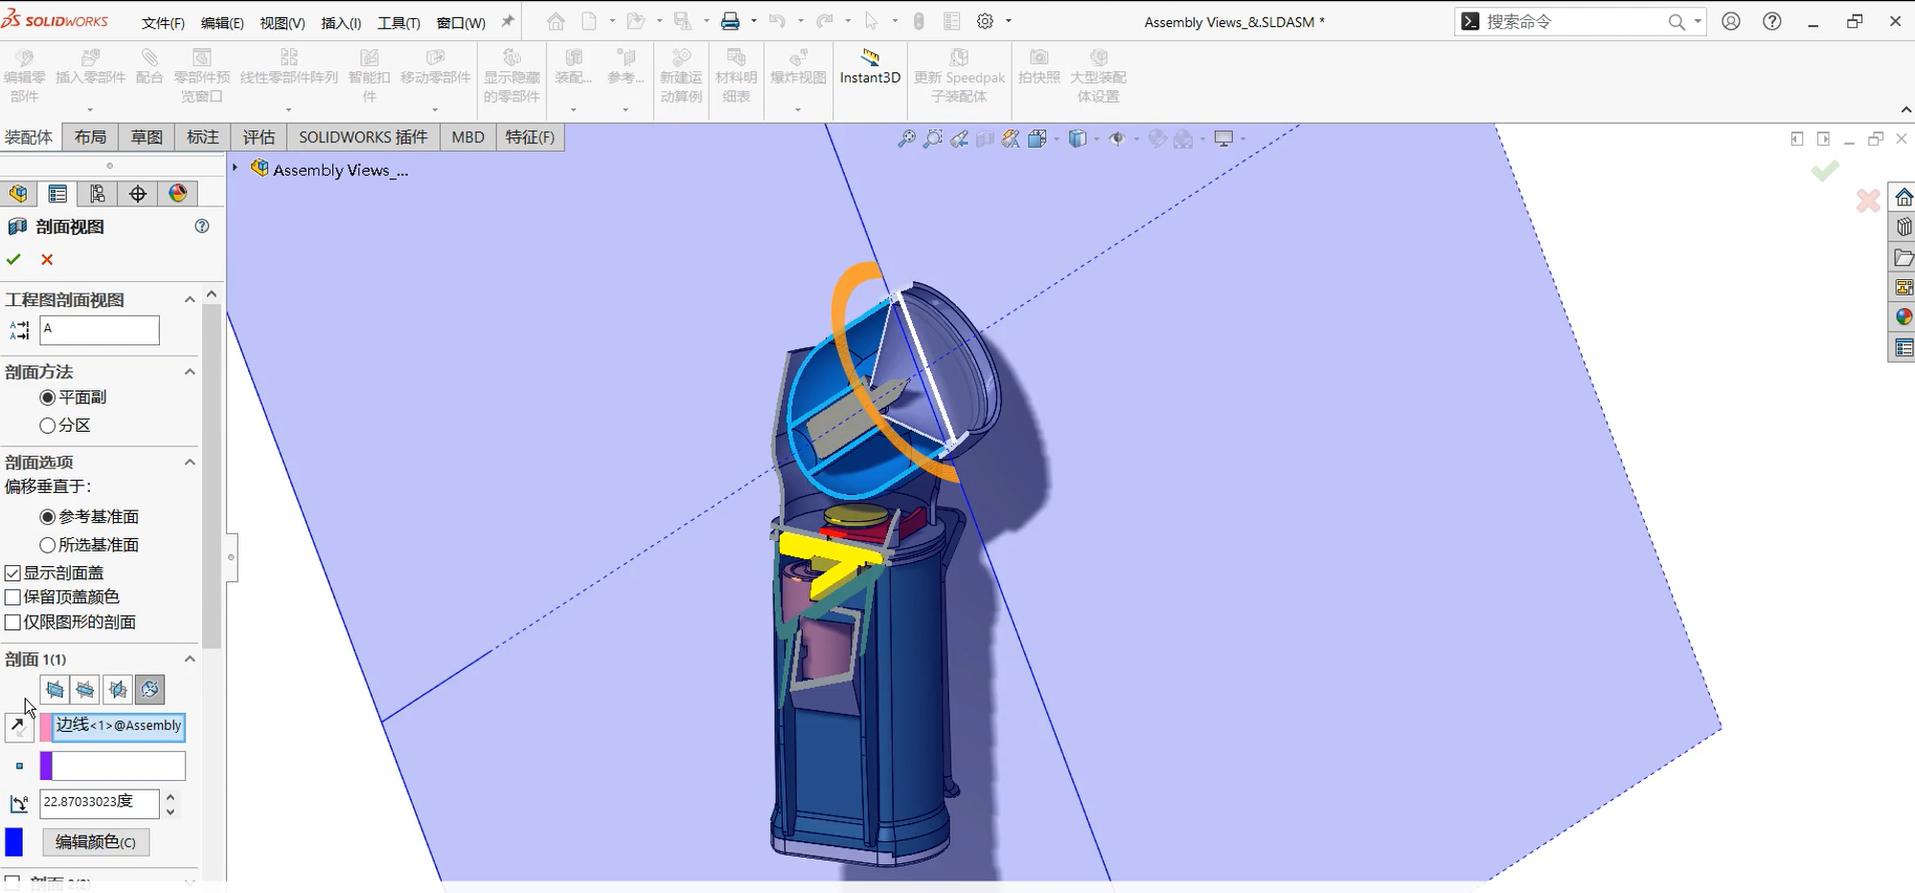The height and width of the screenshot is (893, 1915).
Task: Select the 所选基准面 radio option
Action: point(47,545)
